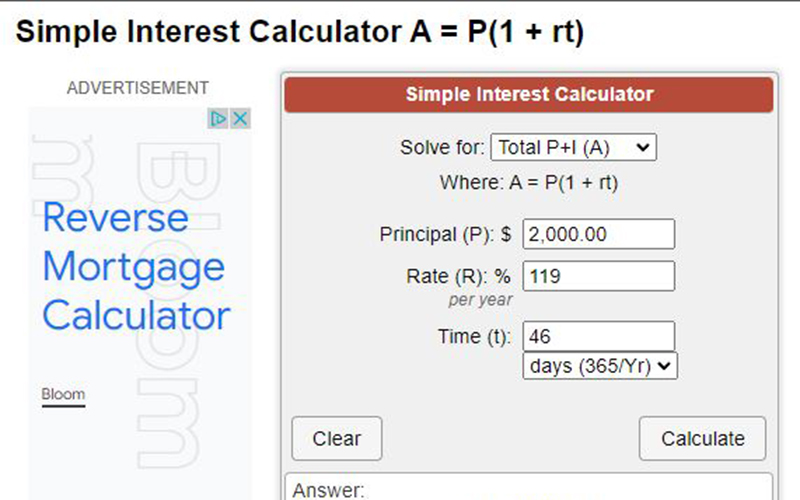800x500 pixels.
Task: Click inside the Answer box
Action: [529, 487]
